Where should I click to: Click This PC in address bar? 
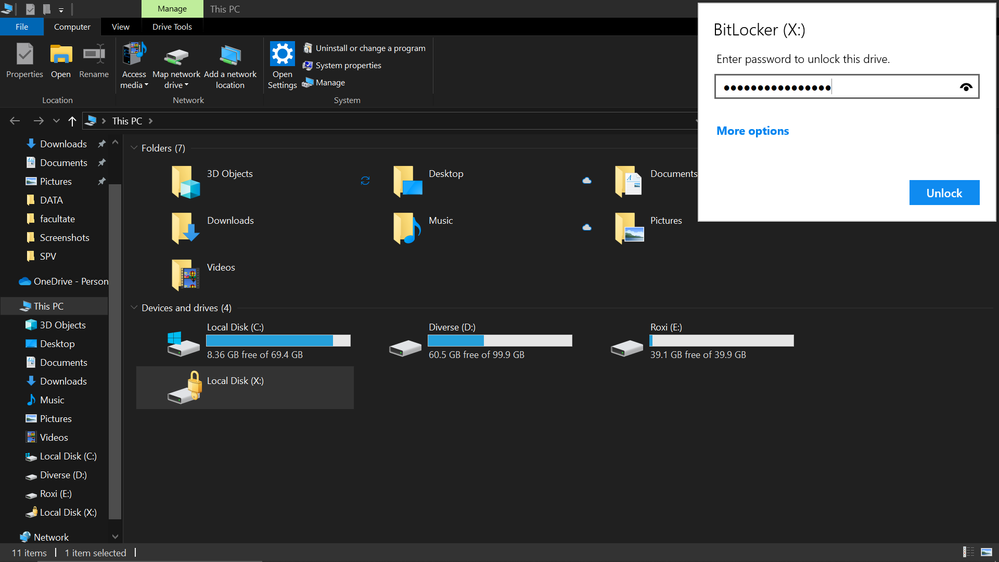[127, 120]
